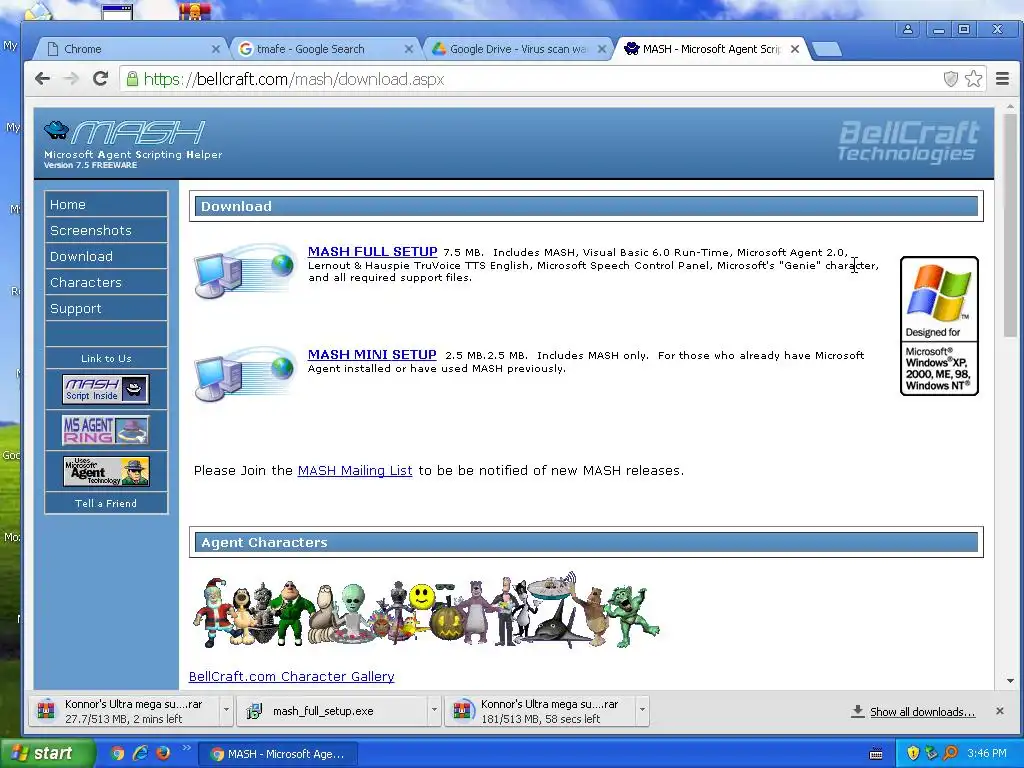
Task: Click the computer icon beside MASH MINI SETUP
Action: (x=244, y=373)
